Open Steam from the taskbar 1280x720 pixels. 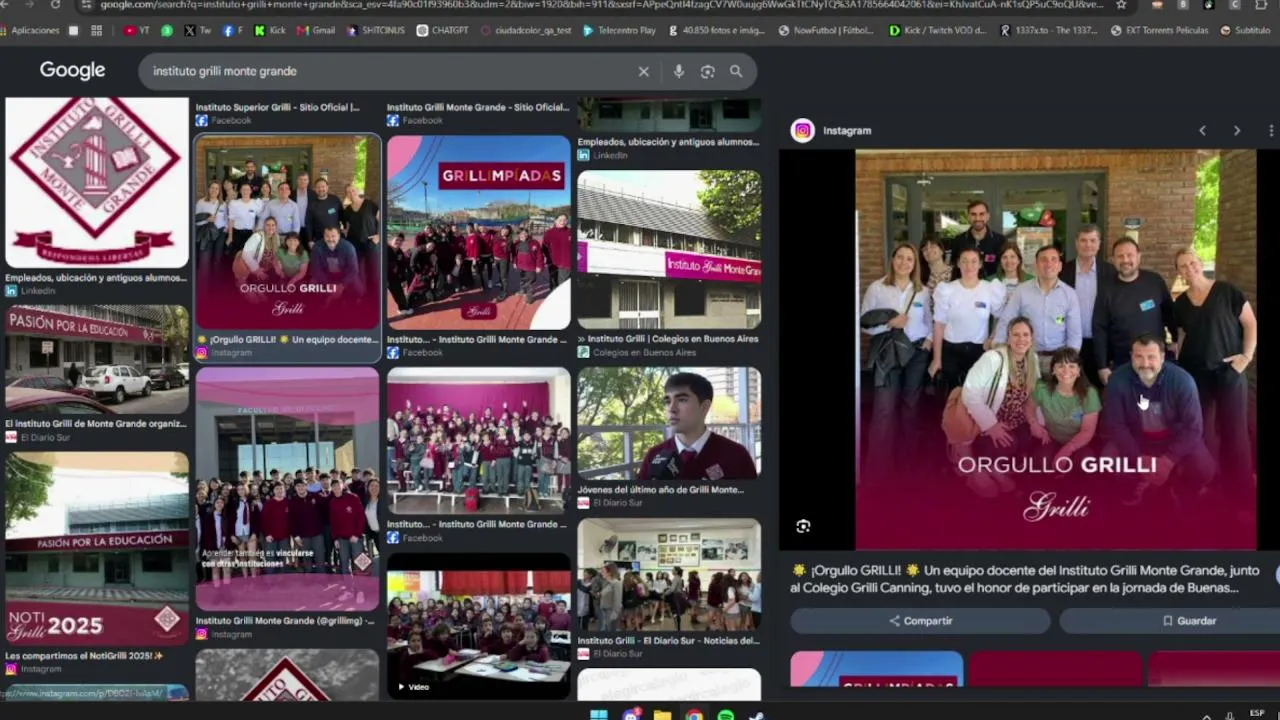pyautogui.click(x=757, y=714)
